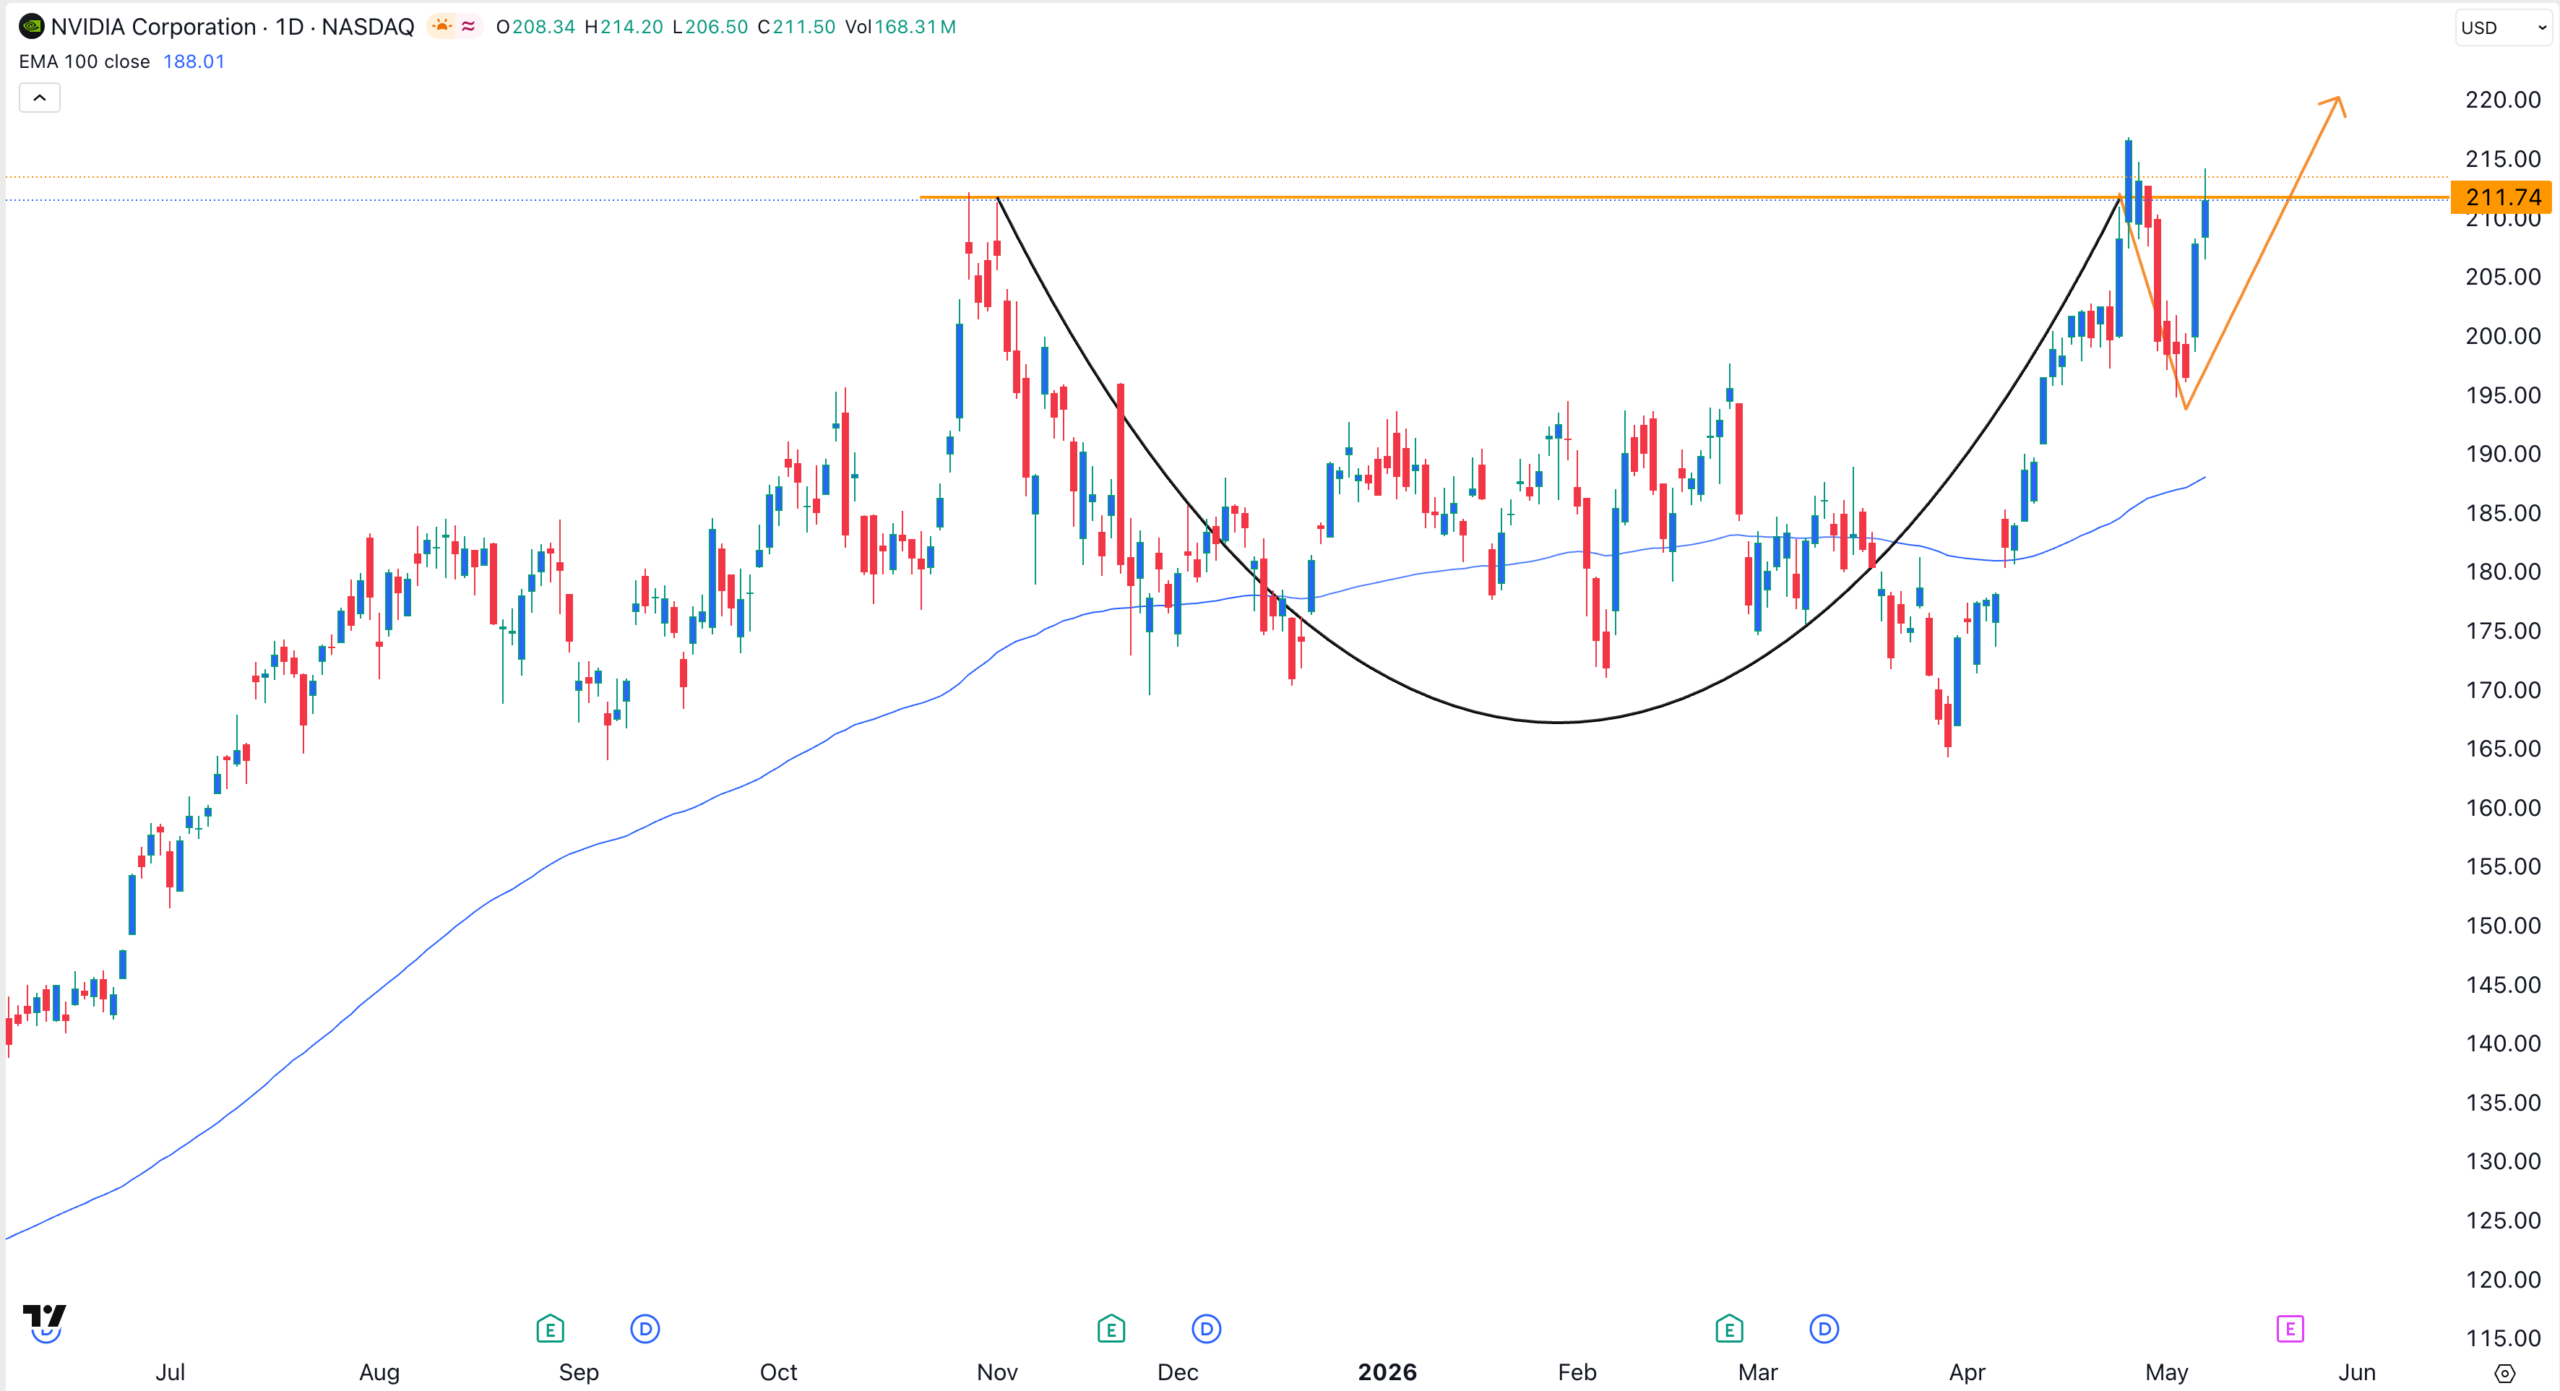Open the upcoming purple earnings E marker
The image size is (2560, 1391).
coord(2290,1329)
